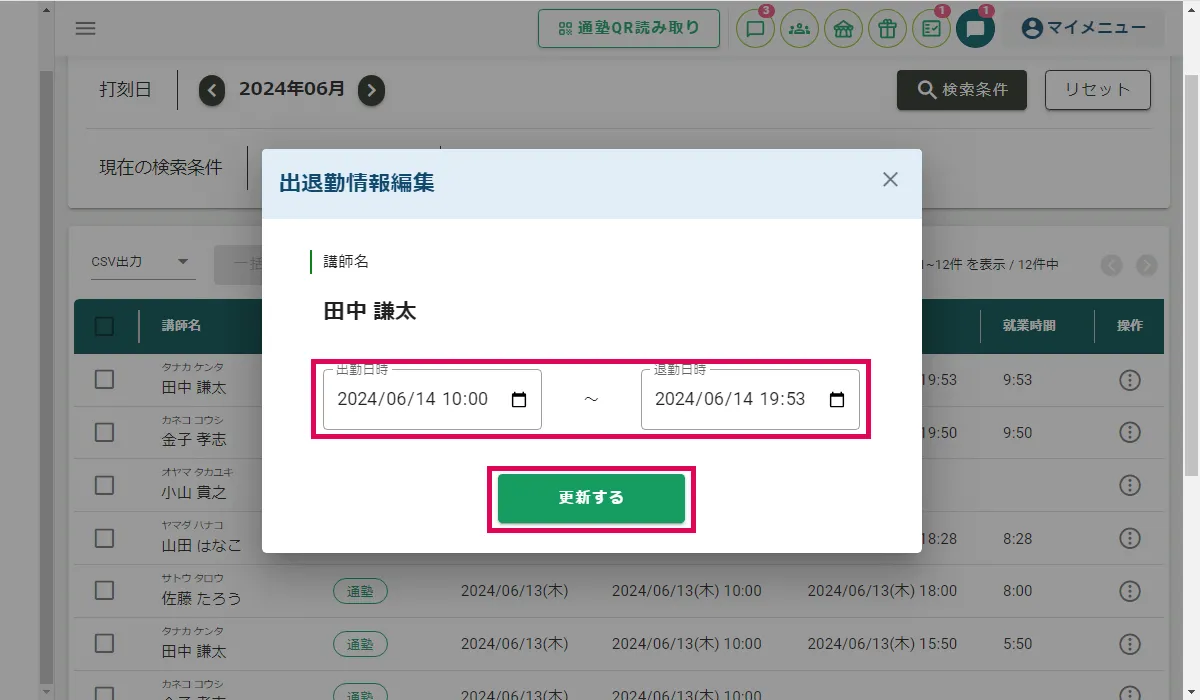The height and width of the screenshot is (700, 1200).
Task: Check the box for 田中 謙太 5:50 row
Action: point(104,644)
